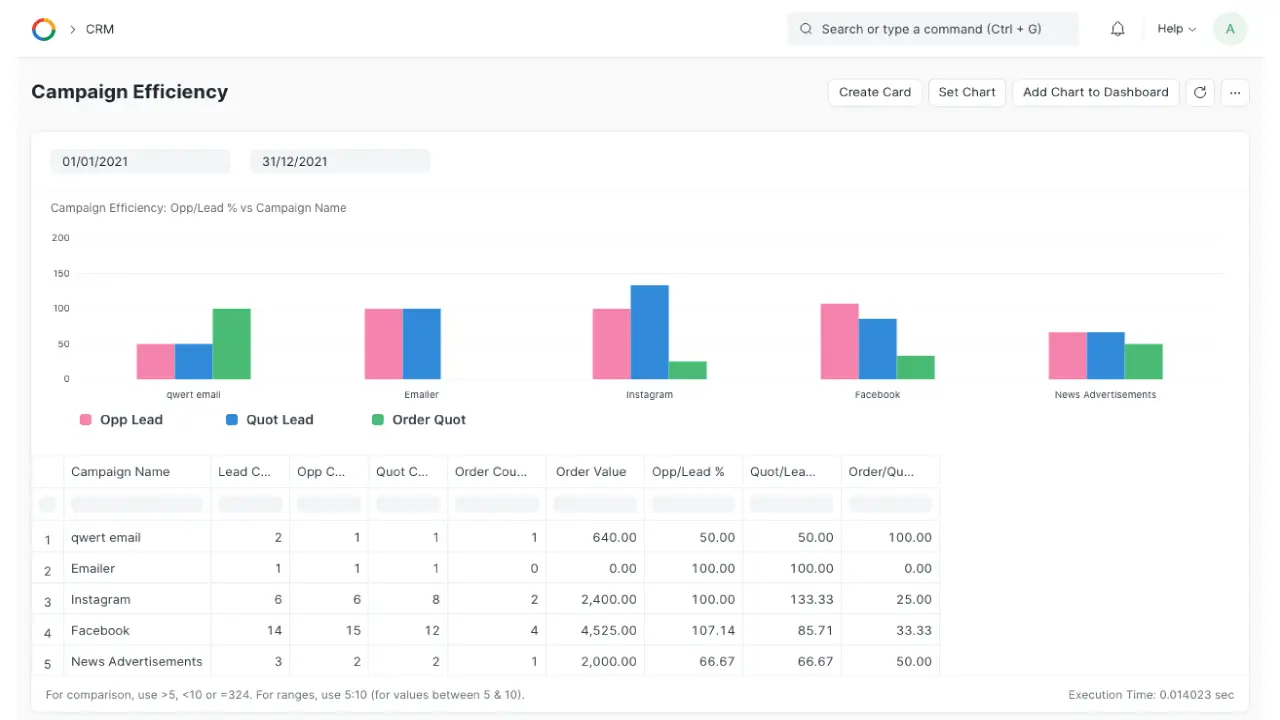Open notifications via the bell icon
Screen dimensions: 1280x720
click(1117, 29)
